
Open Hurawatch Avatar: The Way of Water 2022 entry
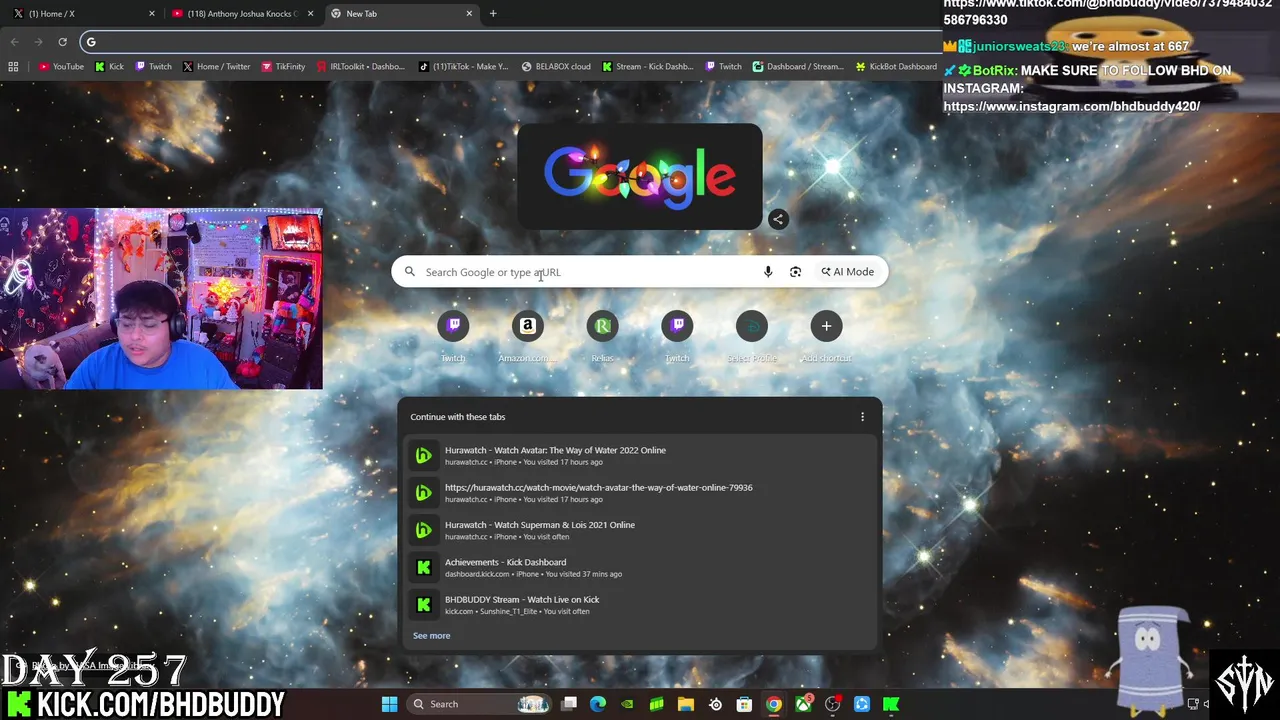(640, 455)
